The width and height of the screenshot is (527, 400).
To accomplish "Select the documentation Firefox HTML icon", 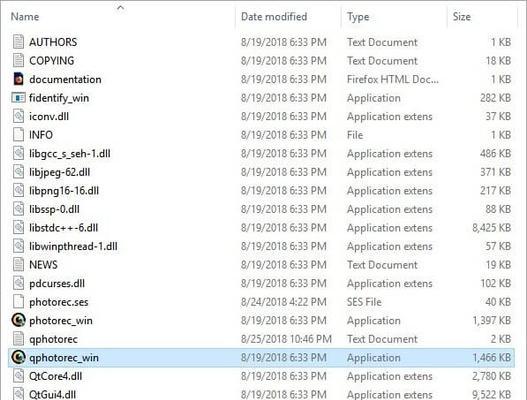I will coord(18,79).
